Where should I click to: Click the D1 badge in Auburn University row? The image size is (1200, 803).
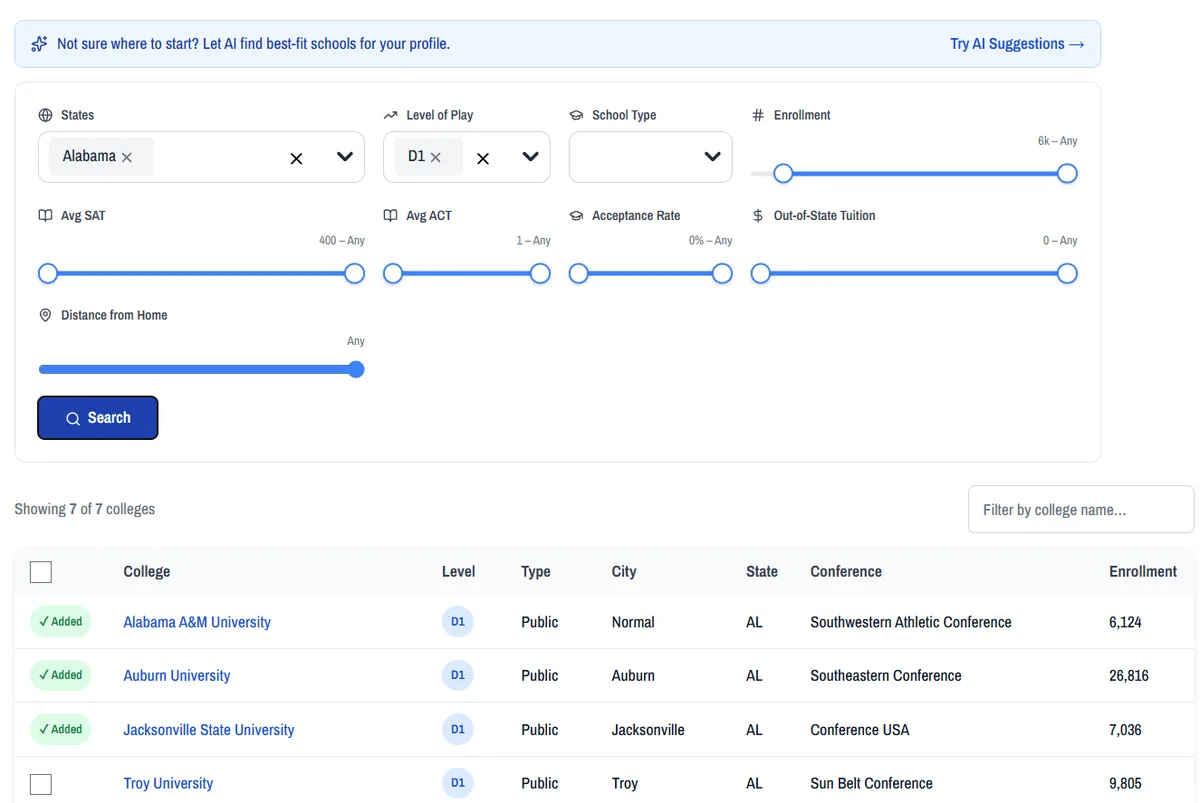coord(458,675)
